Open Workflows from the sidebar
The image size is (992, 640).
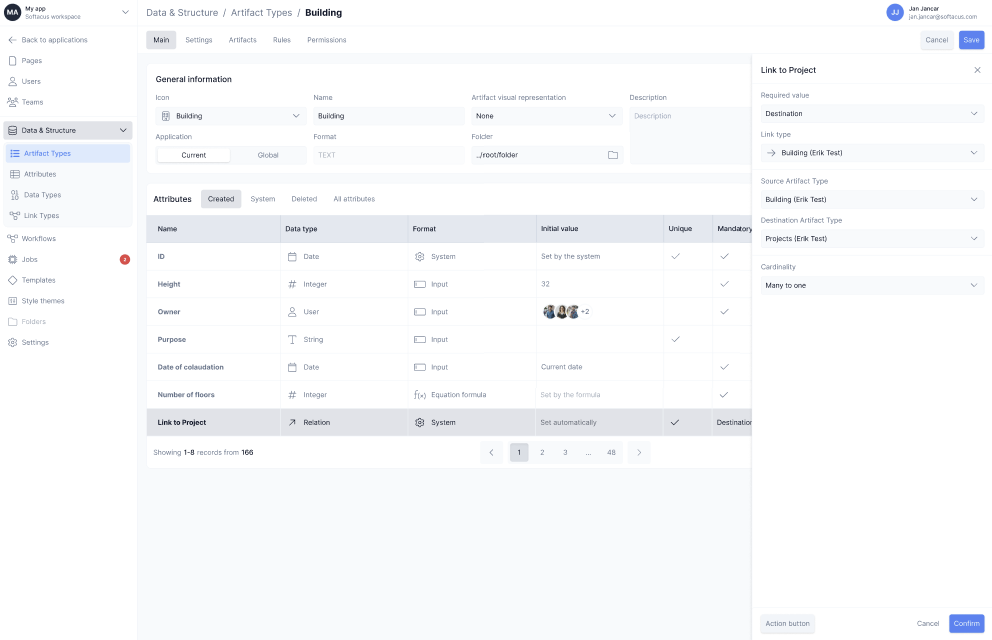pyautogui.click(x=39, y=239)
